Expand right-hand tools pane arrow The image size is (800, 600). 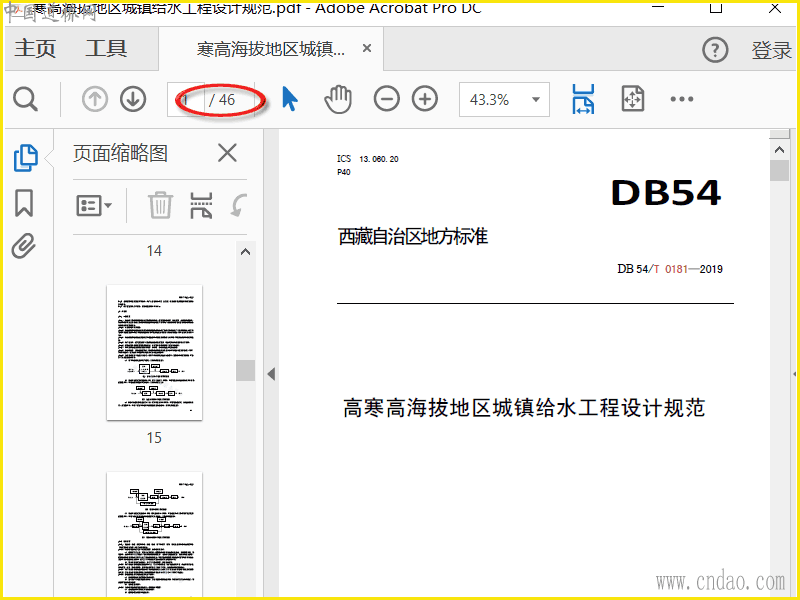(x=794, y=374)
